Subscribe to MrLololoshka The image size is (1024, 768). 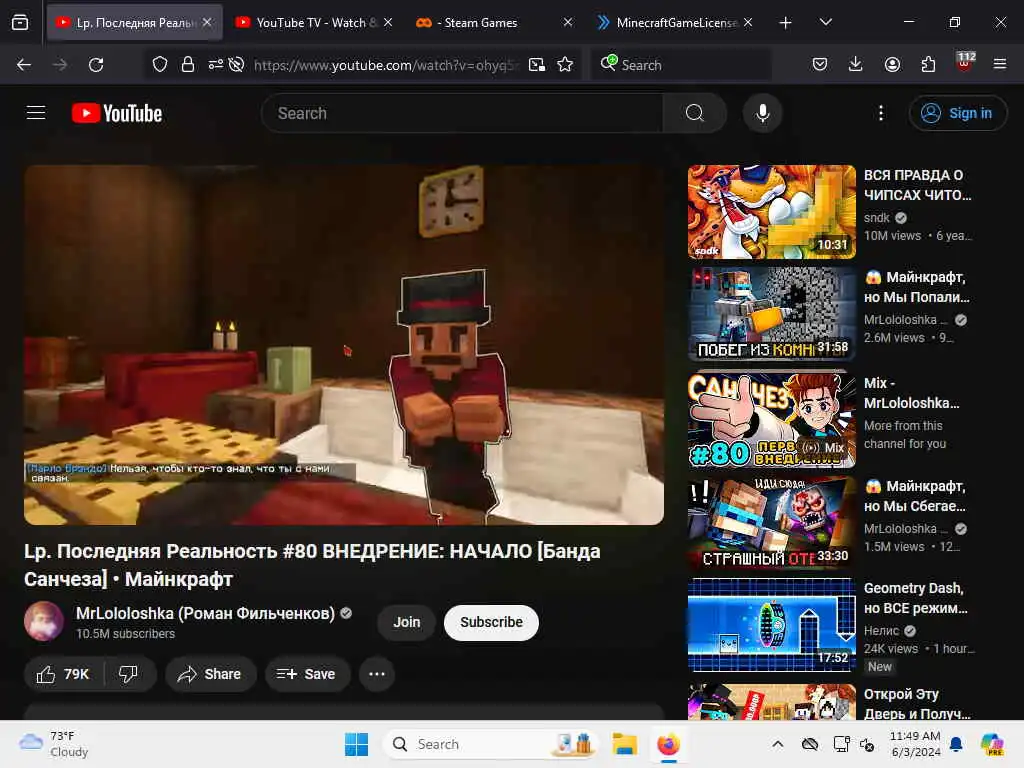[491, 622]
